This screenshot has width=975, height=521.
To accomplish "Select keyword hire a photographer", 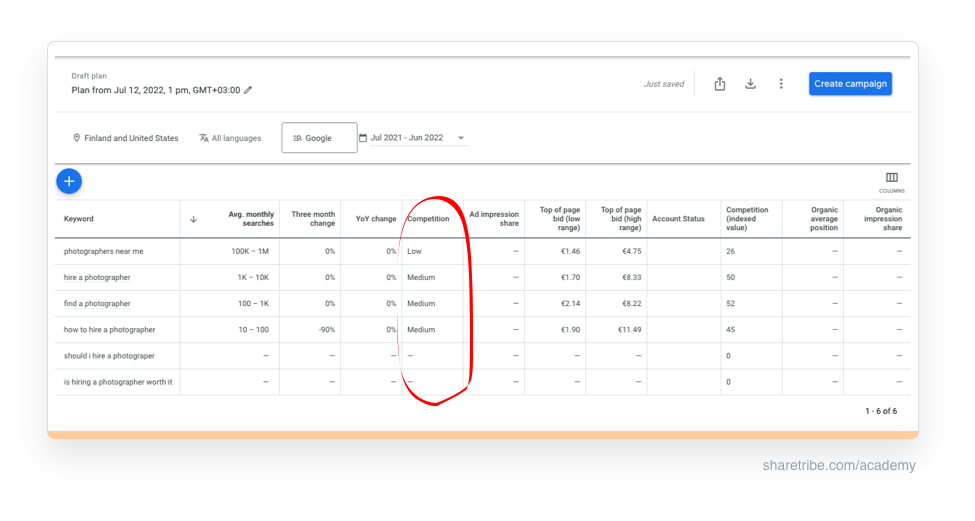I will [x=97, y=278].
